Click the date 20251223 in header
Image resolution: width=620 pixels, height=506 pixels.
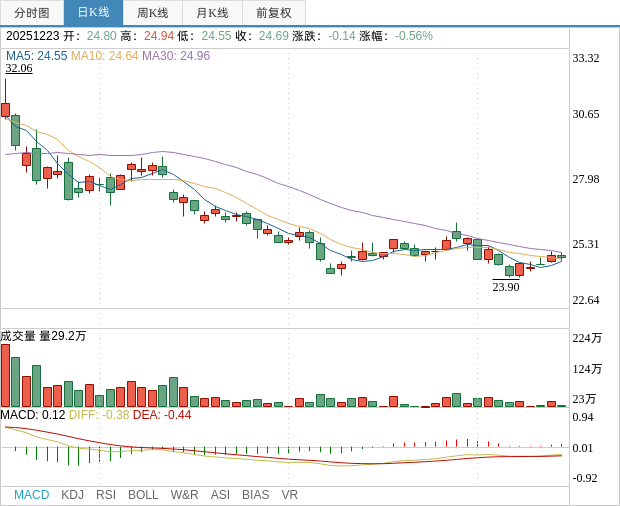pyautogui.click(x=32, y=36)
